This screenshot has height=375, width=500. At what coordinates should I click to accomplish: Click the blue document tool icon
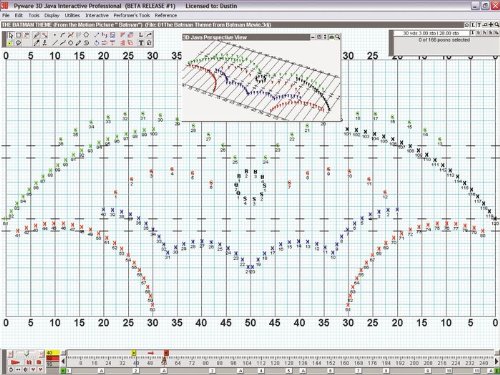tap(113, 35)
